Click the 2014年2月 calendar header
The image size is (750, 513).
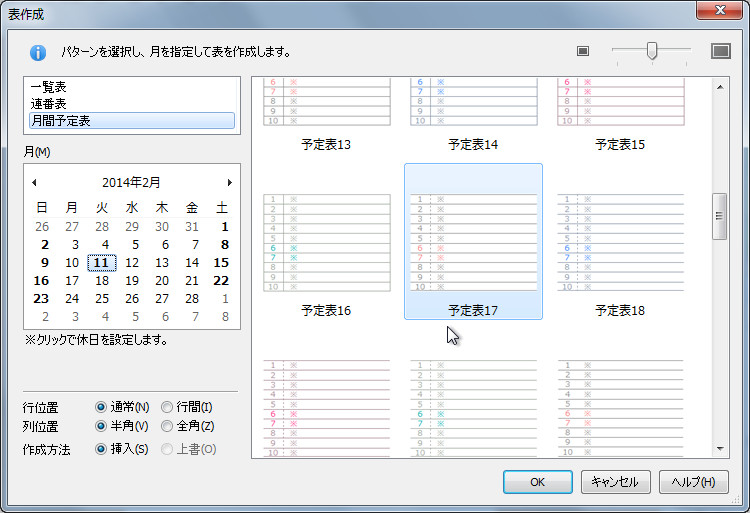click(131, 182)
